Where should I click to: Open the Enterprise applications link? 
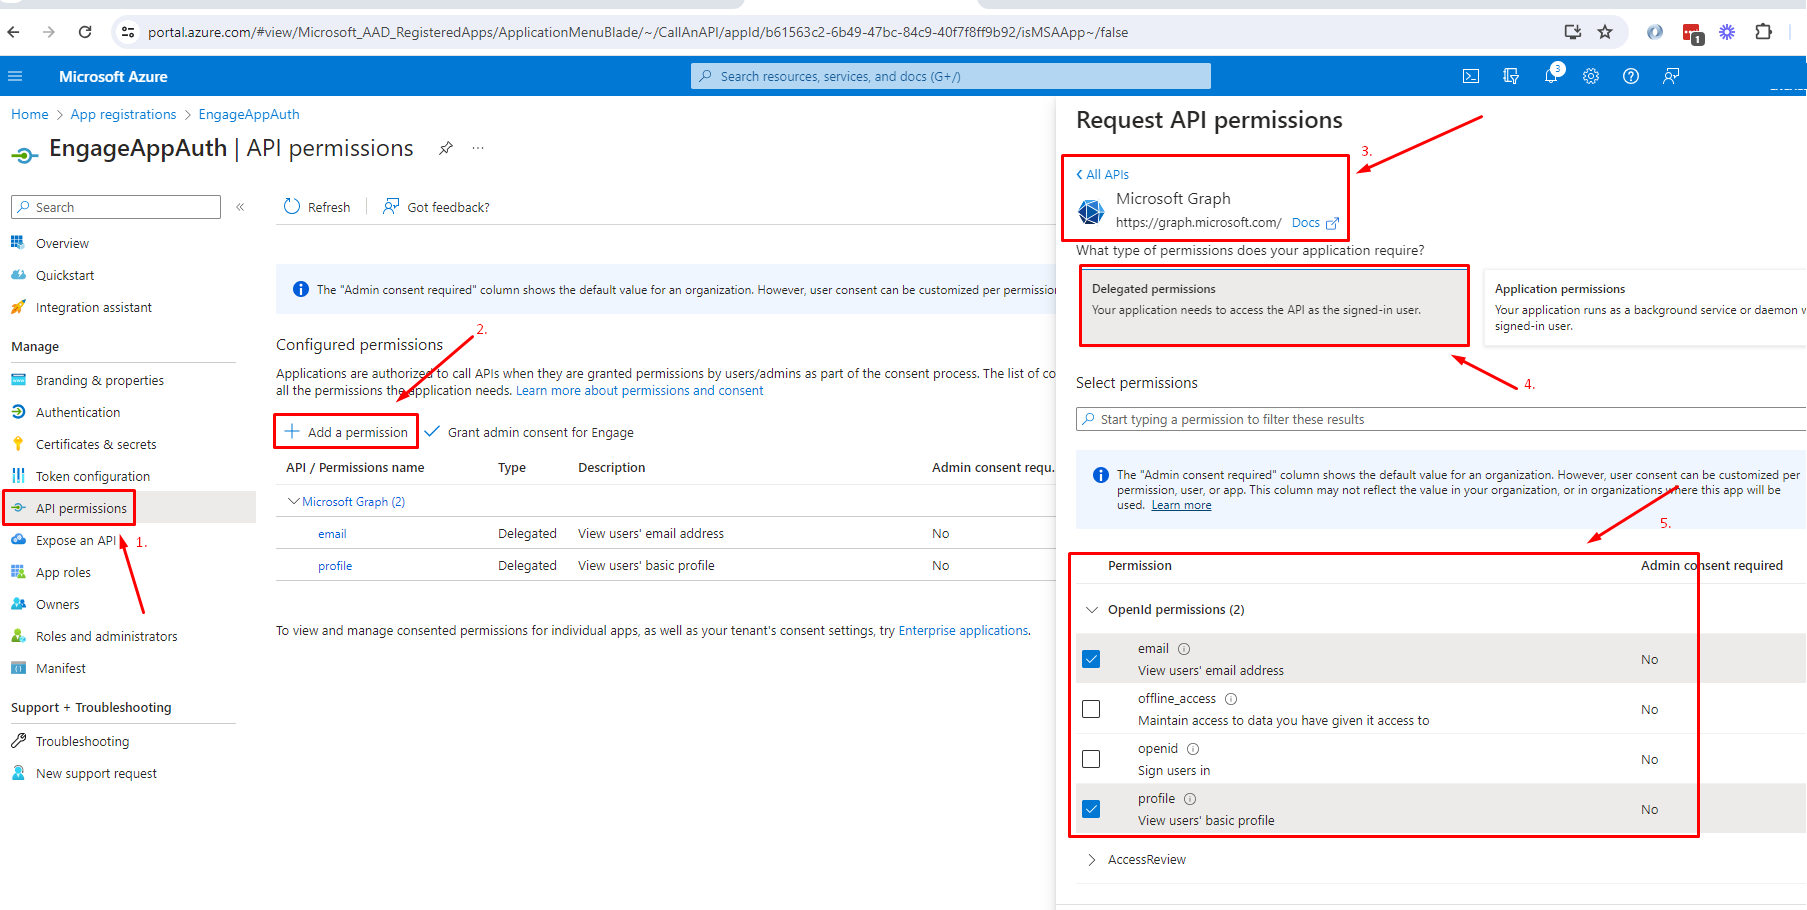click(x=963, y=630)
